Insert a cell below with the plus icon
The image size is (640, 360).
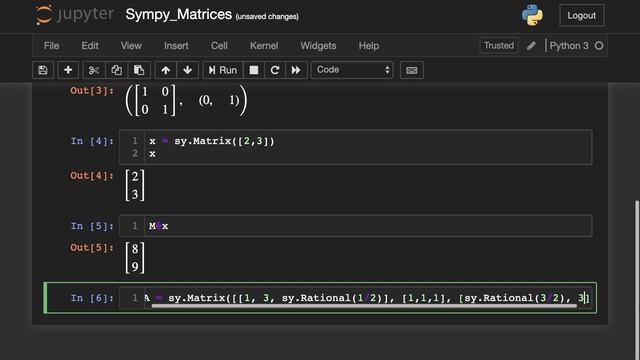pos(68,70)
